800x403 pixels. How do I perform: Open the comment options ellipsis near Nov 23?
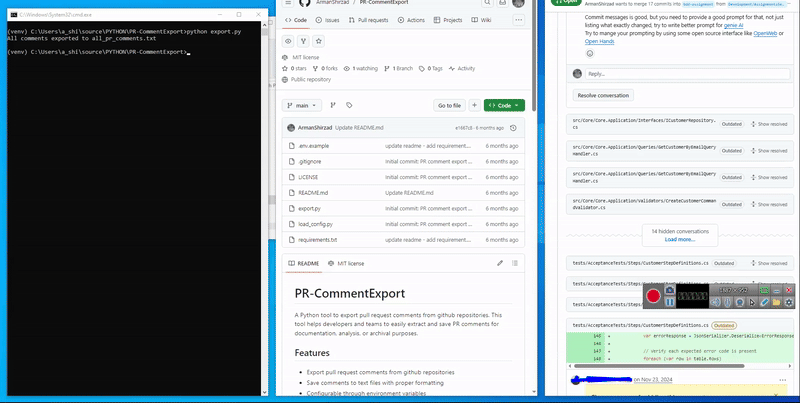coord(783,380)
